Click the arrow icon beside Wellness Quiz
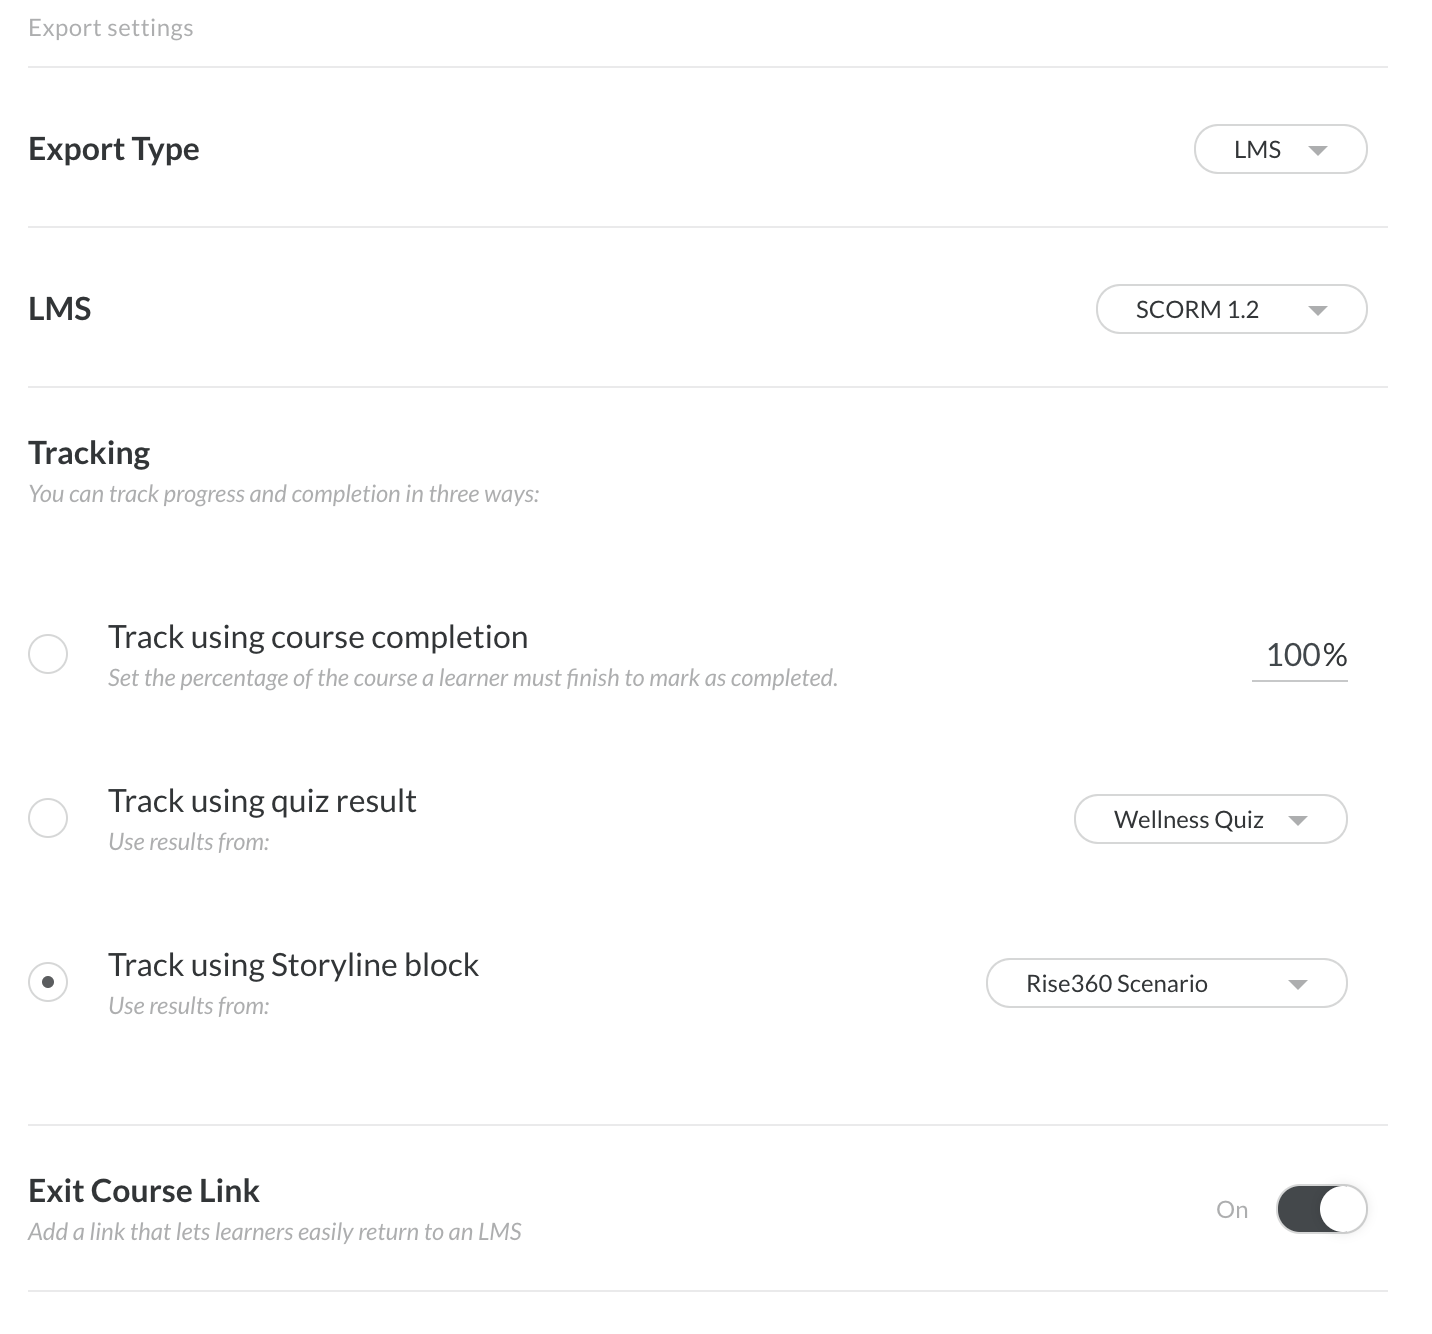This screenshot has height=1334, width=1432. tap(1298, 820)
